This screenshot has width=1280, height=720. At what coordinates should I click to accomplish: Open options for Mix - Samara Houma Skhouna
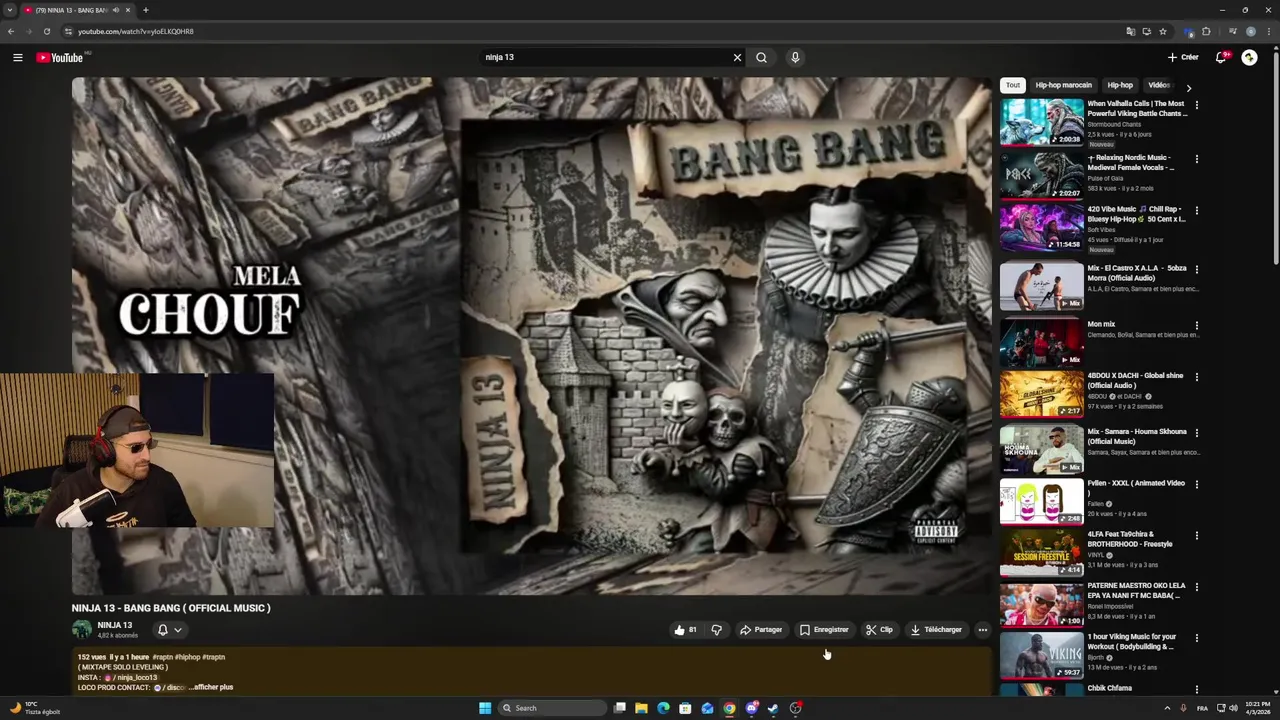click(x=1196, y=432)
